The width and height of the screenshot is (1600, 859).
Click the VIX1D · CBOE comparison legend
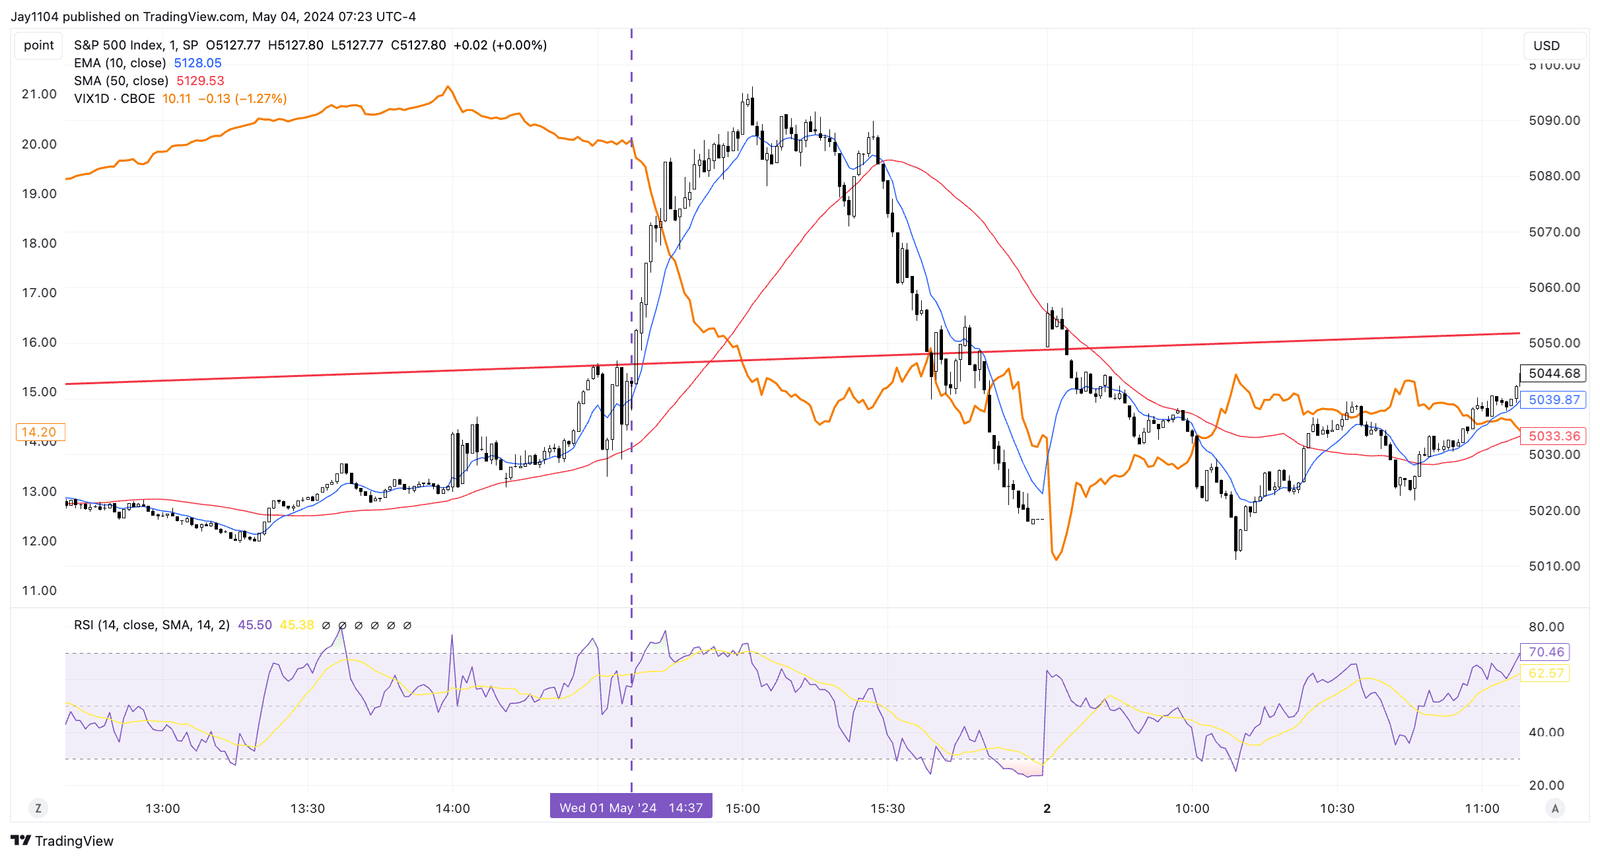pyautogui.click(x=114, y=99)
